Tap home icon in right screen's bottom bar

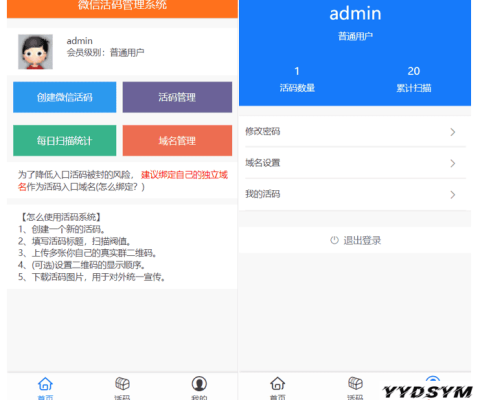tap(277, 384)
